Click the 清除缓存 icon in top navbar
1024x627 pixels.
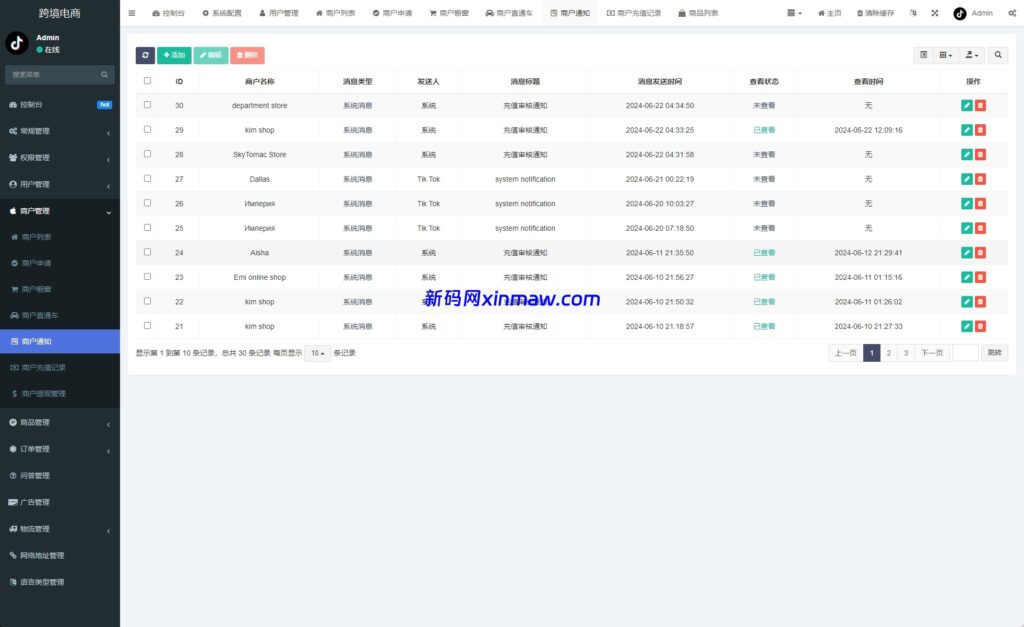[862, 14]
